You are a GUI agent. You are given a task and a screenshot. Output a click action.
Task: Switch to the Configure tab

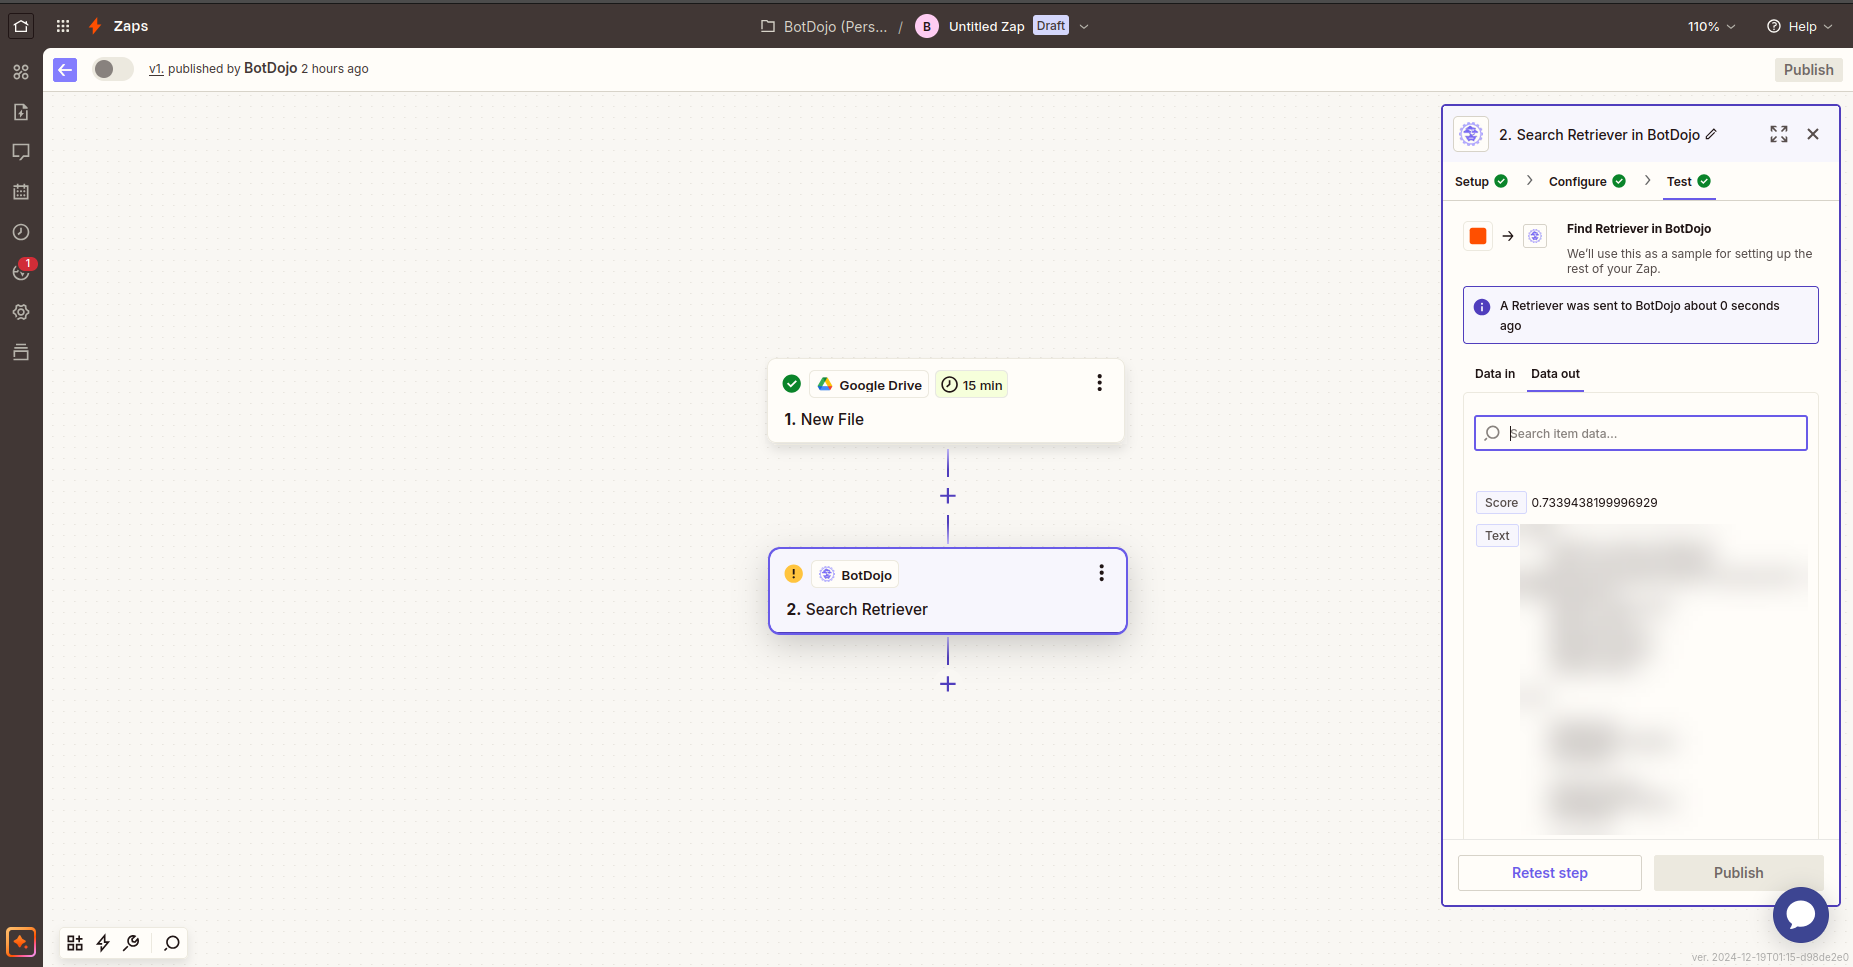(x=1587, y=181)
